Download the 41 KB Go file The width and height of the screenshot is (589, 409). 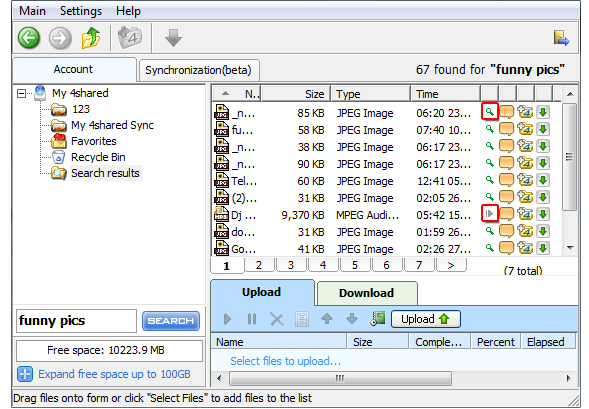point(543,248)
